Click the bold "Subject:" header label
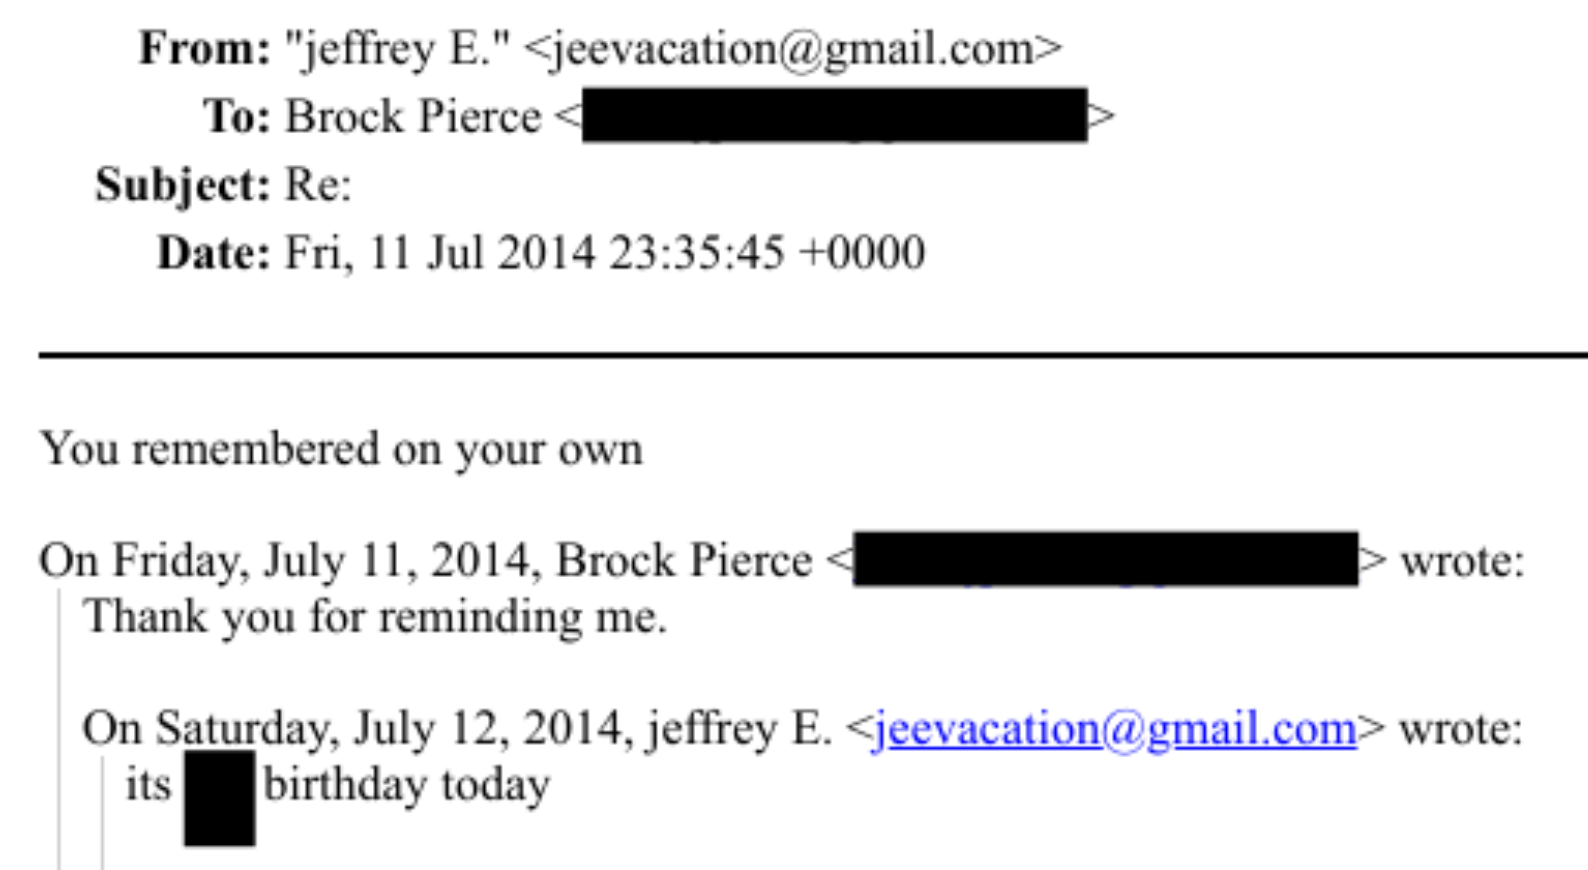 (183, 185)
